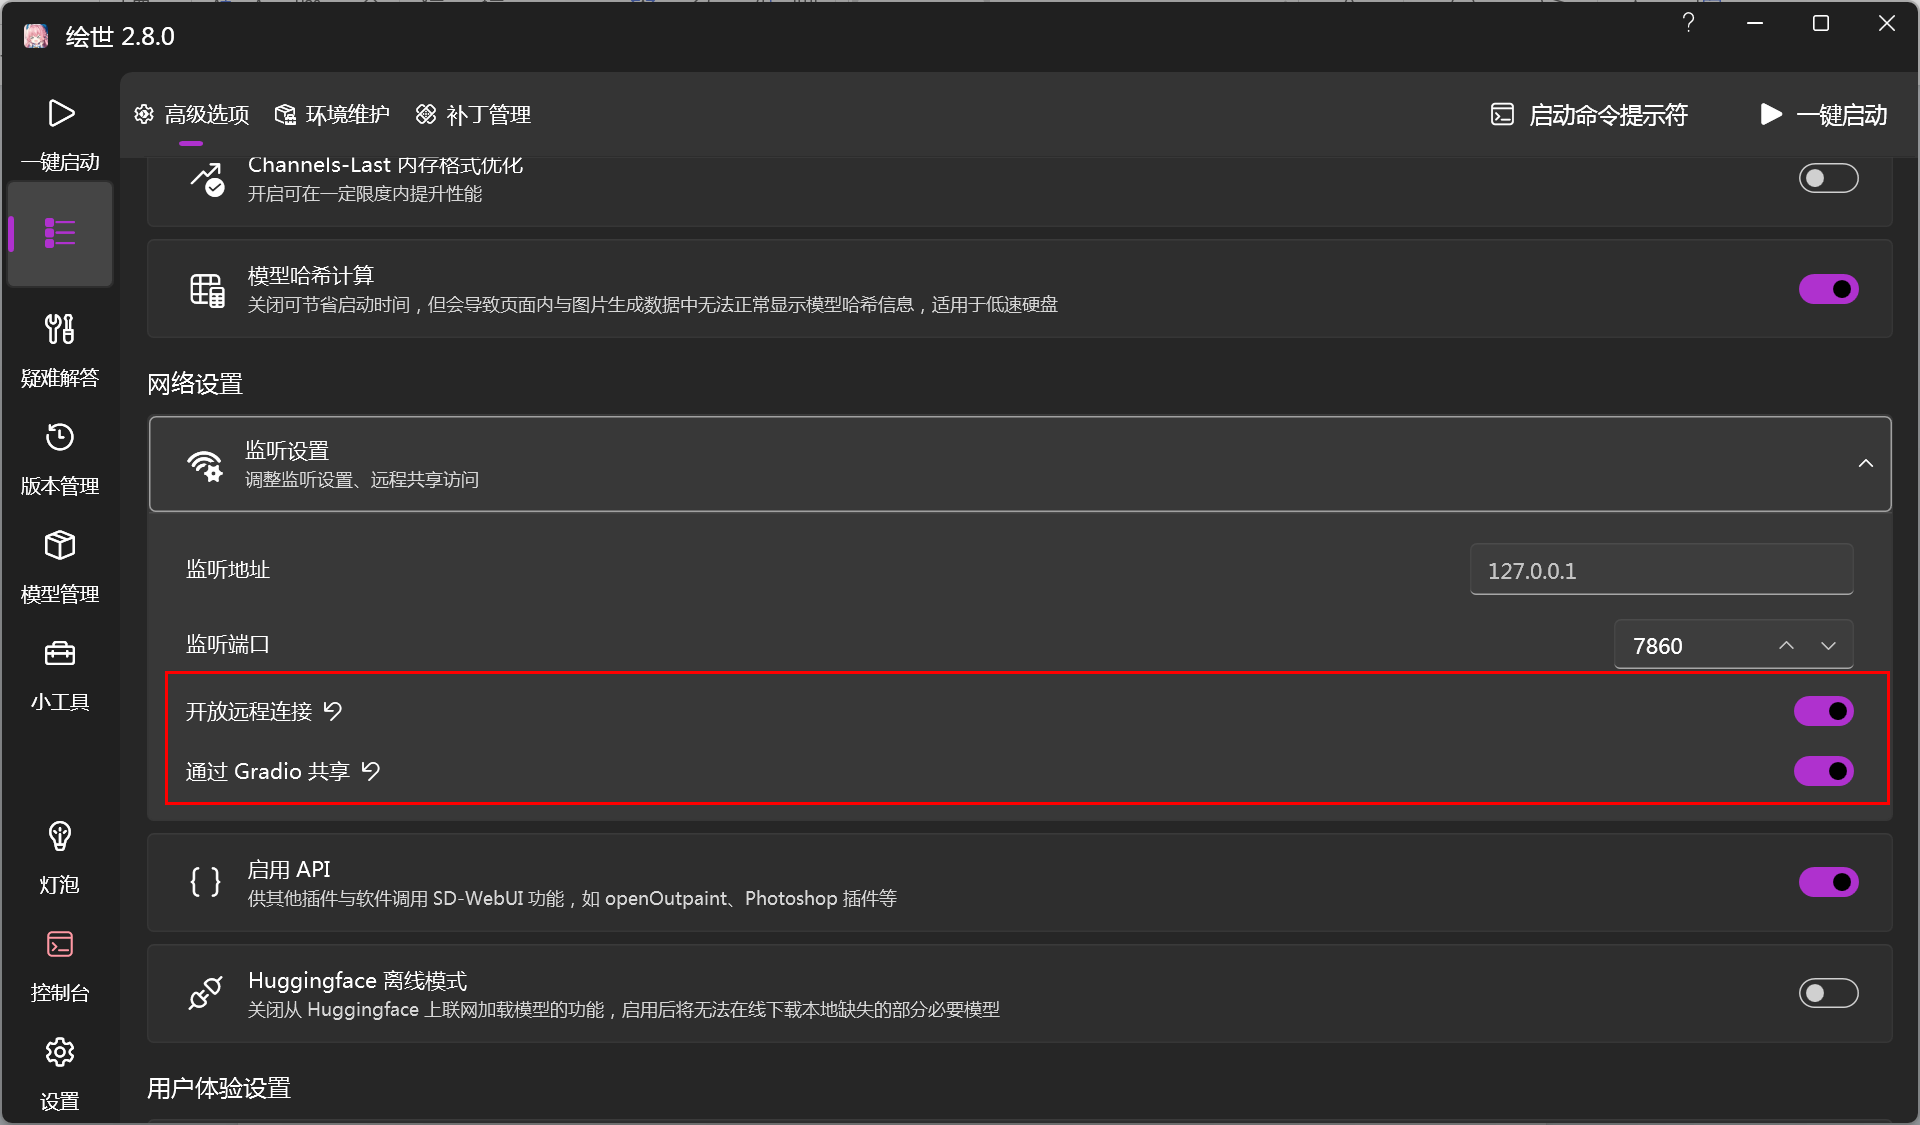Click the 灯泡 lightbulb sidebar icon
This screenshot has width=1920, height=1125.
60,836
